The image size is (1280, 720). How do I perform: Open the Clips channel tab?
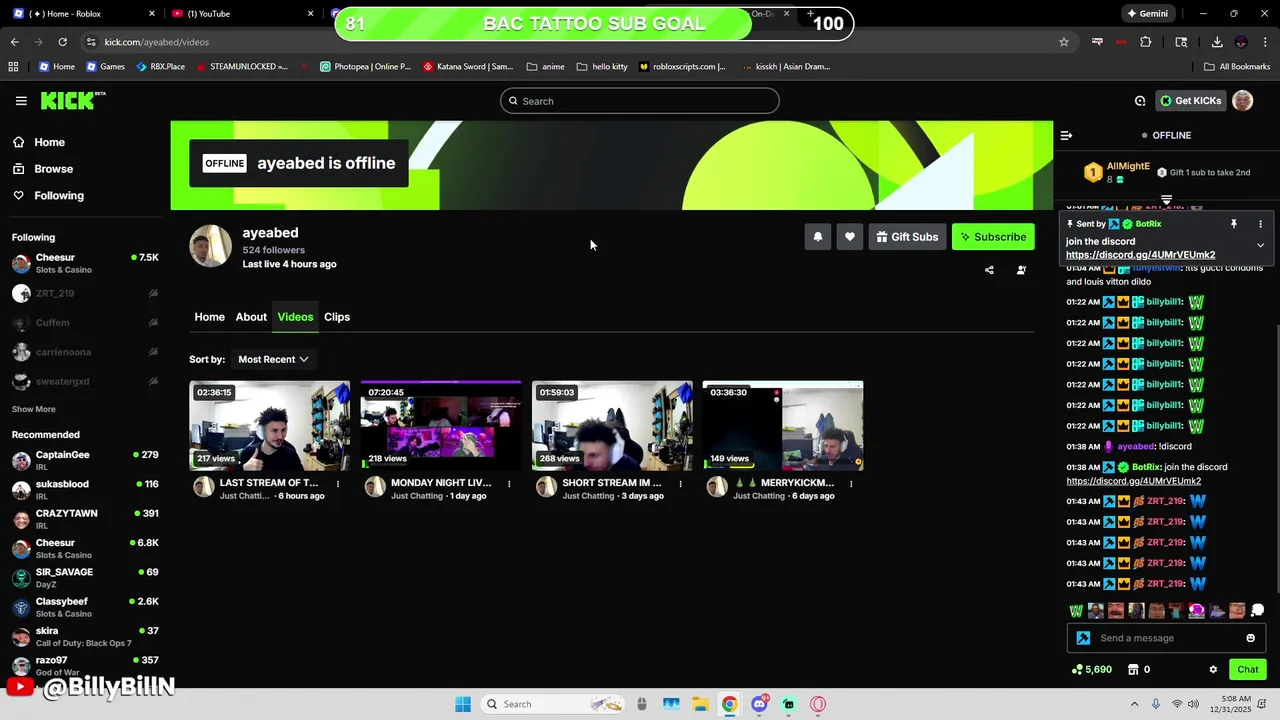click(x=337, y=317)
